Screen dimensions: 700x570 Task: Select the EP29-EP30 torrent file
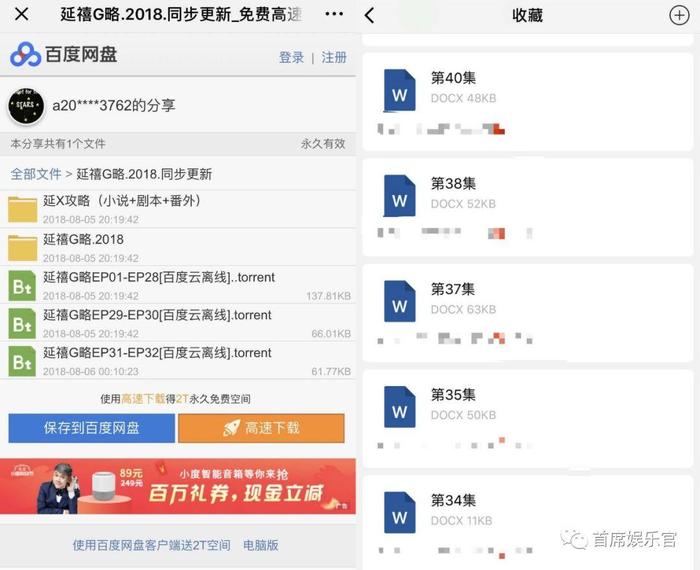click(x=178, y=323)
